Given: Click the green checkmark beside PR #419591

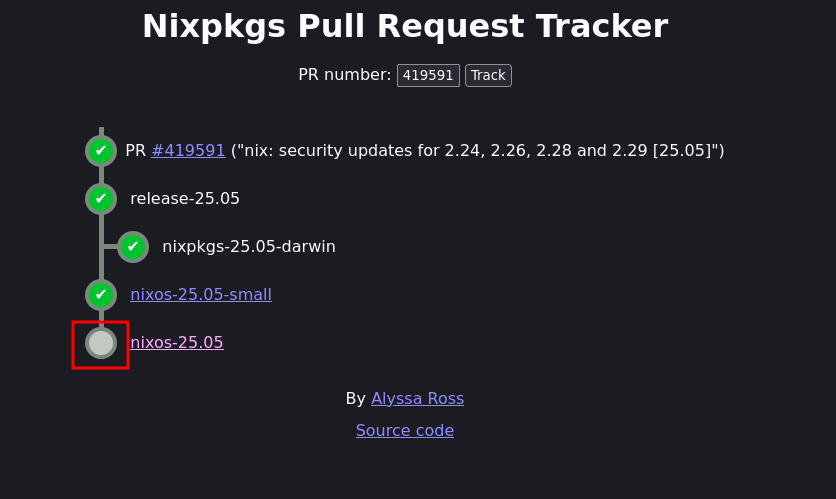Looking at the screenshot, I should tap(101, 151).
